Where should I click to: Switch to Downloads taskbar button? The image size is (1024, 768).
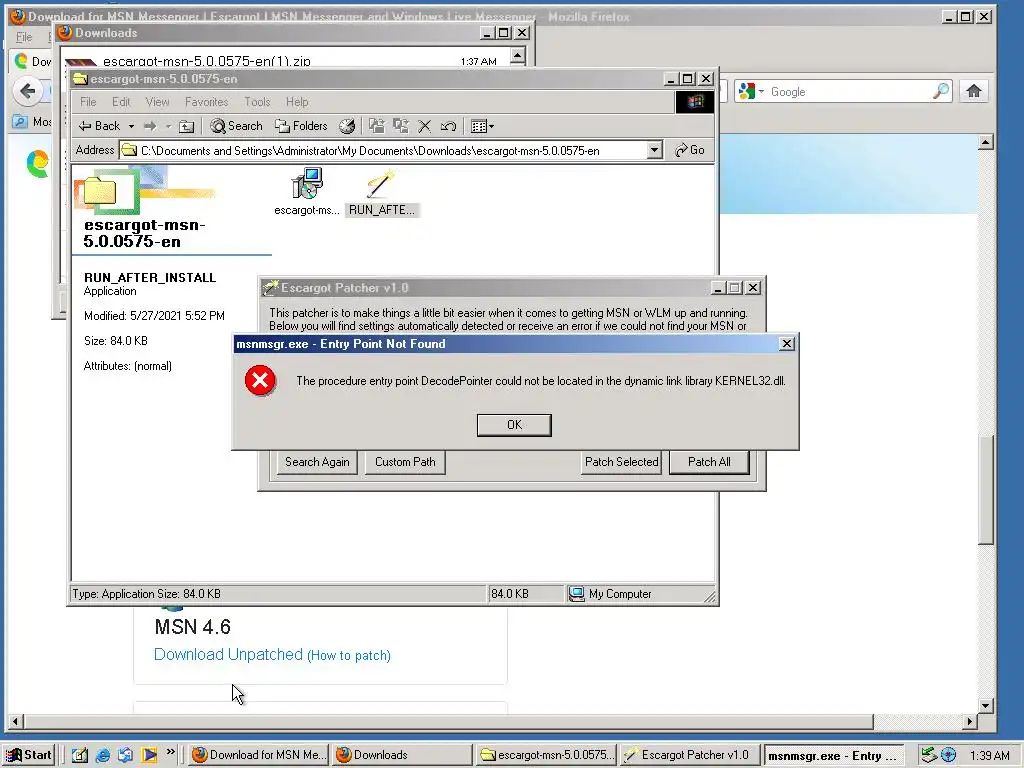point(402,755)
